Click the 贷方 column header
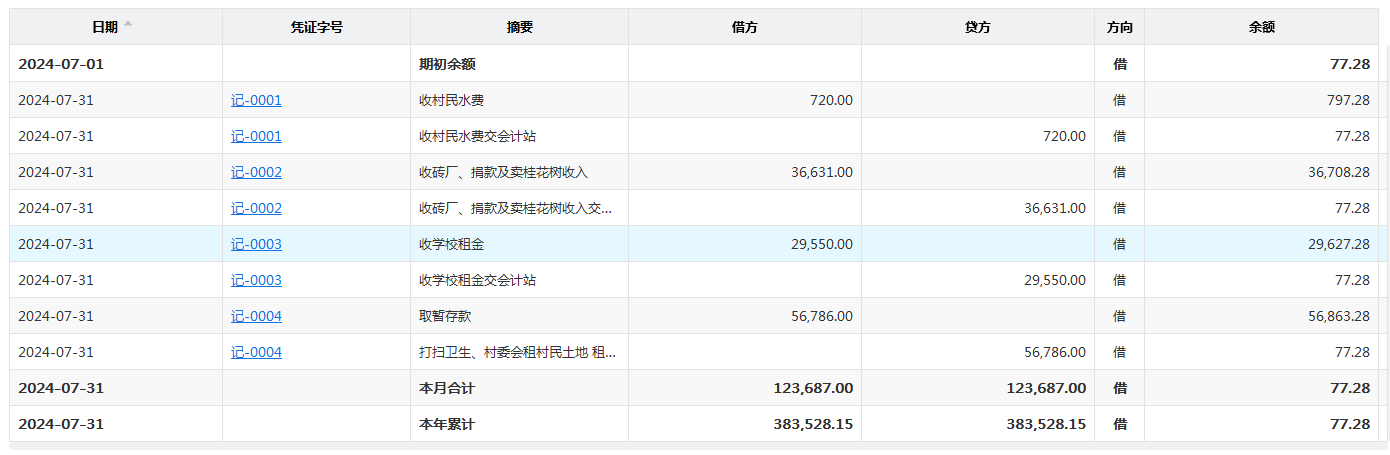Screen dimensions: 1390x455 point(977,27)
